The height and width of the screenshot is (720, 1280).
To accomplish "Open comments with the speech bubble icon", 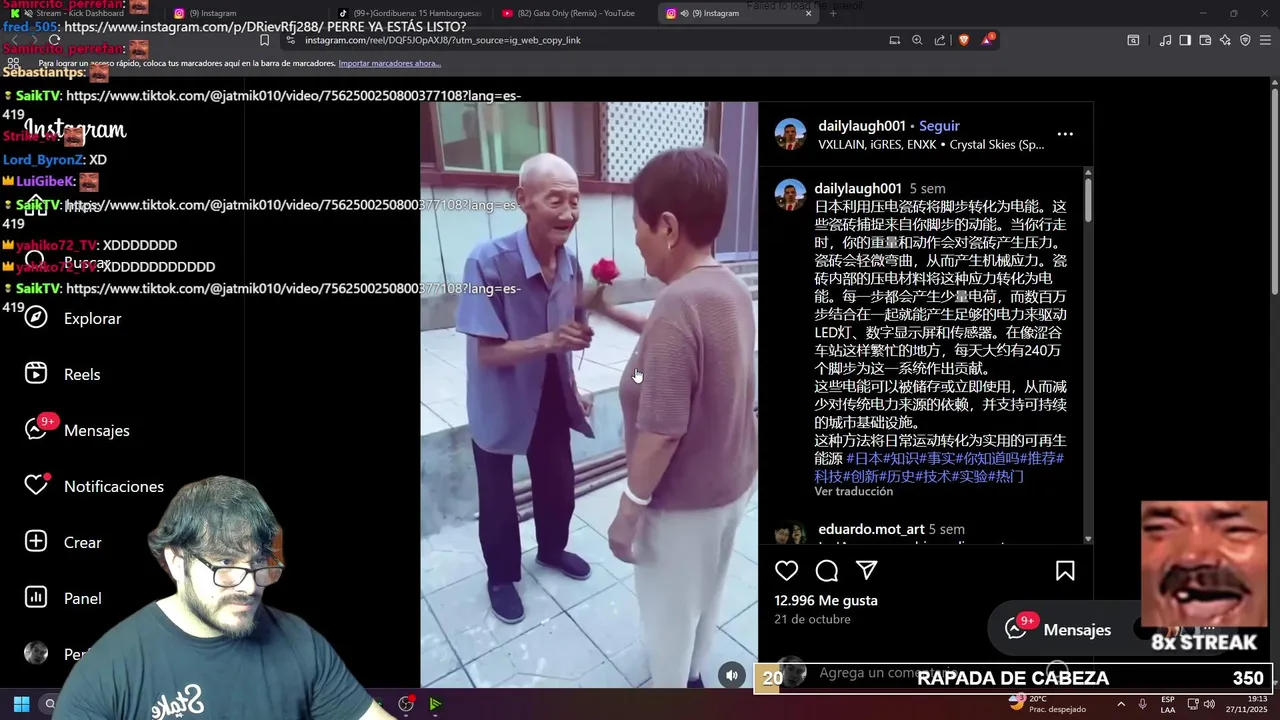I will 827,571.
